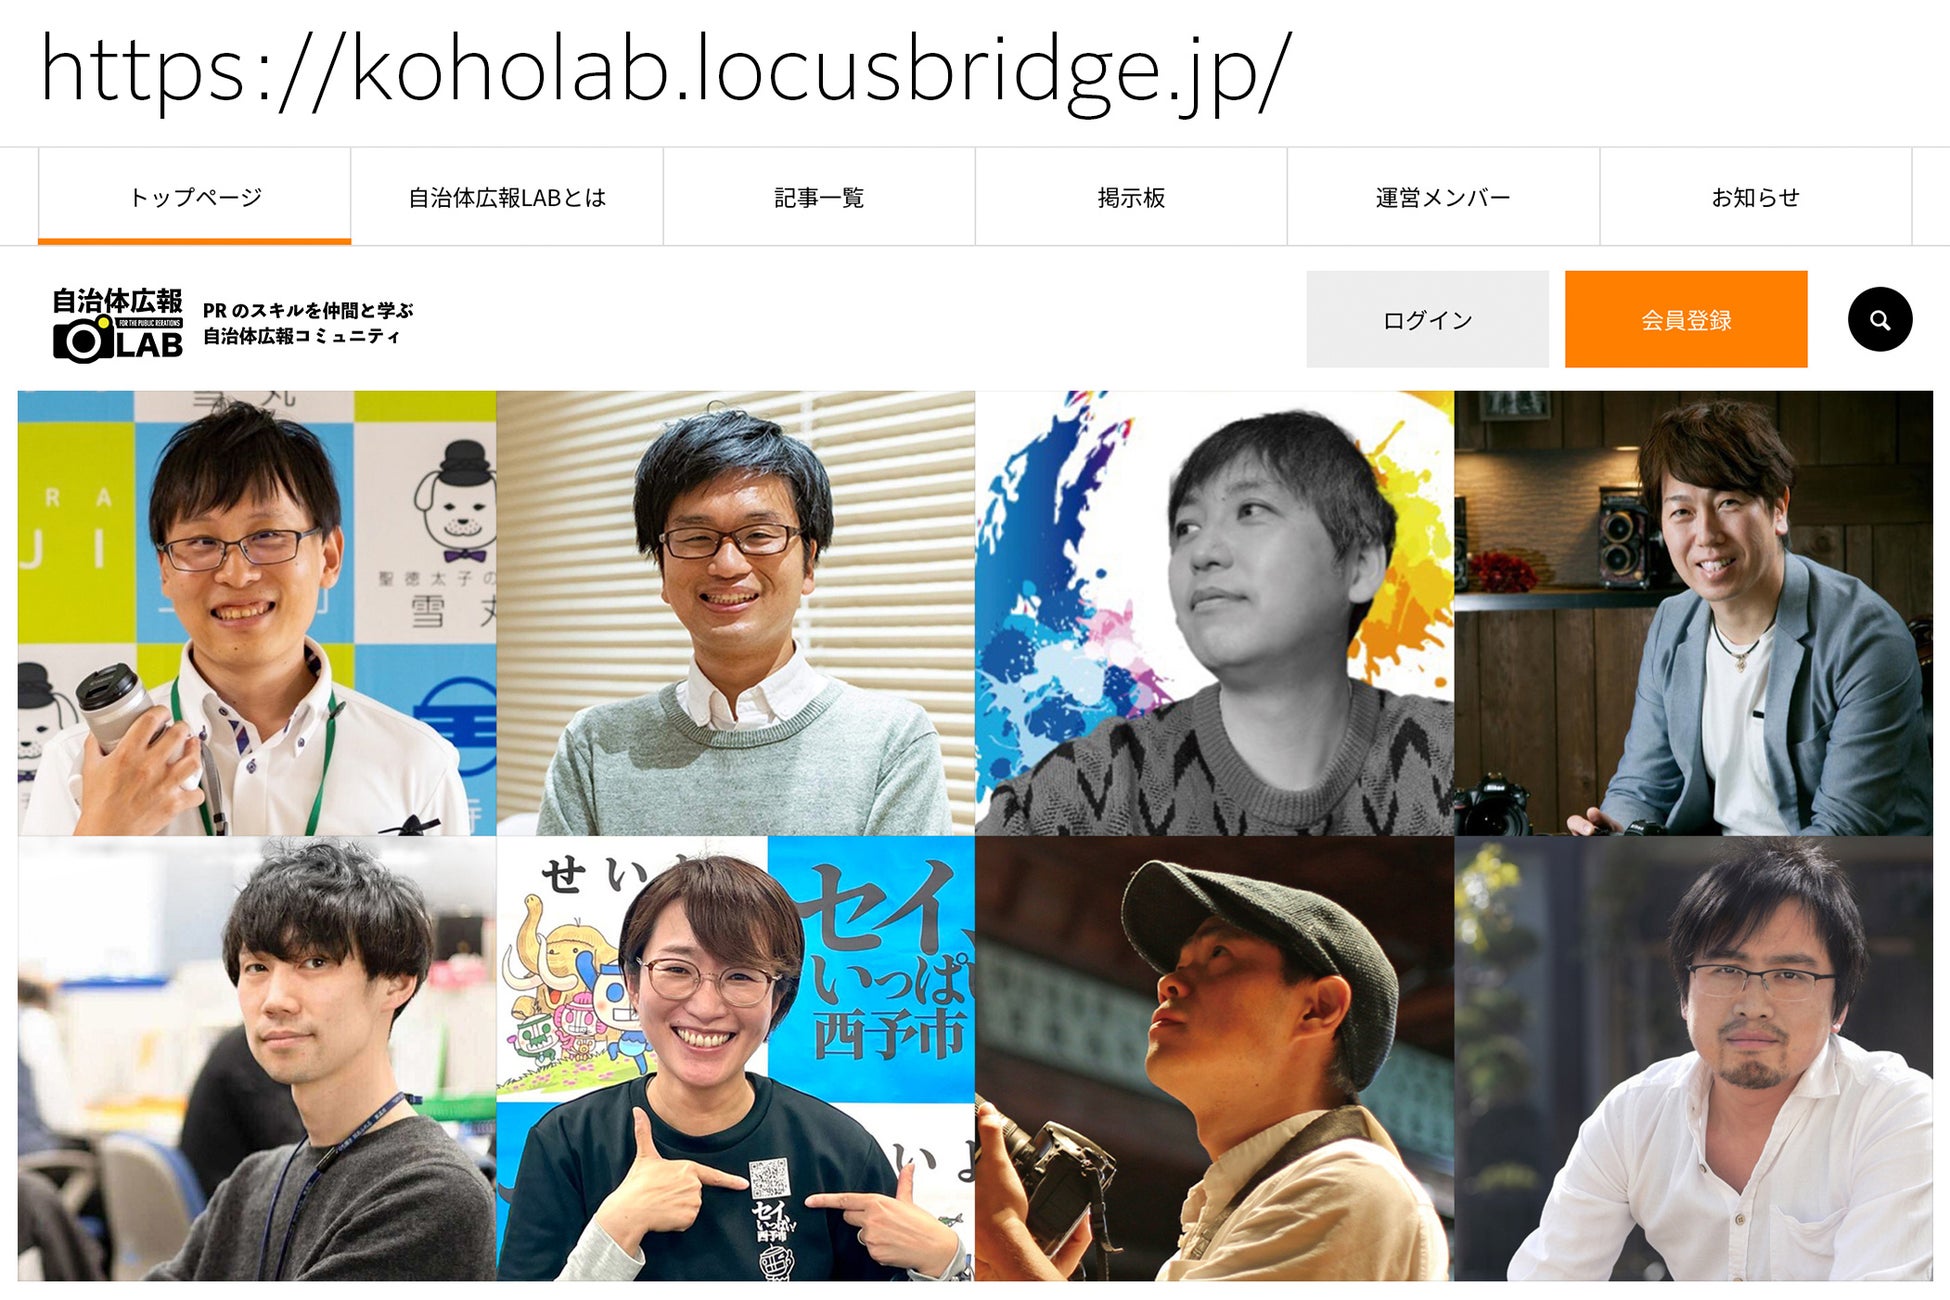Select the black-and-white portrait with paint splashes
1950x1300 pixels.
(1215, 613)
